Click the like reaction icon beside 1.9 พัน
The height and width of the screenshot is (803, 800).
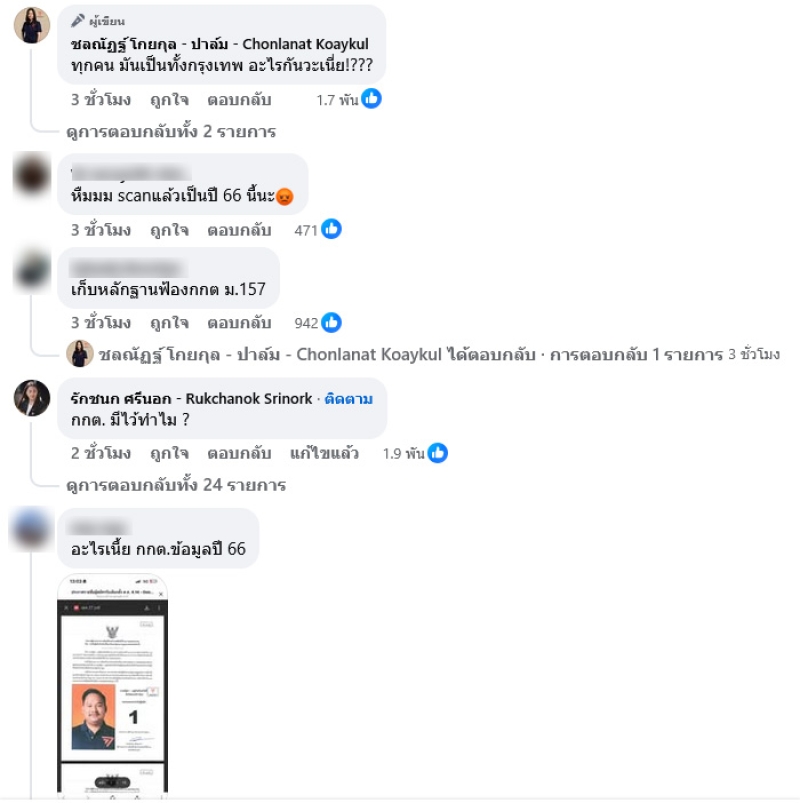[x=437, y=453]
